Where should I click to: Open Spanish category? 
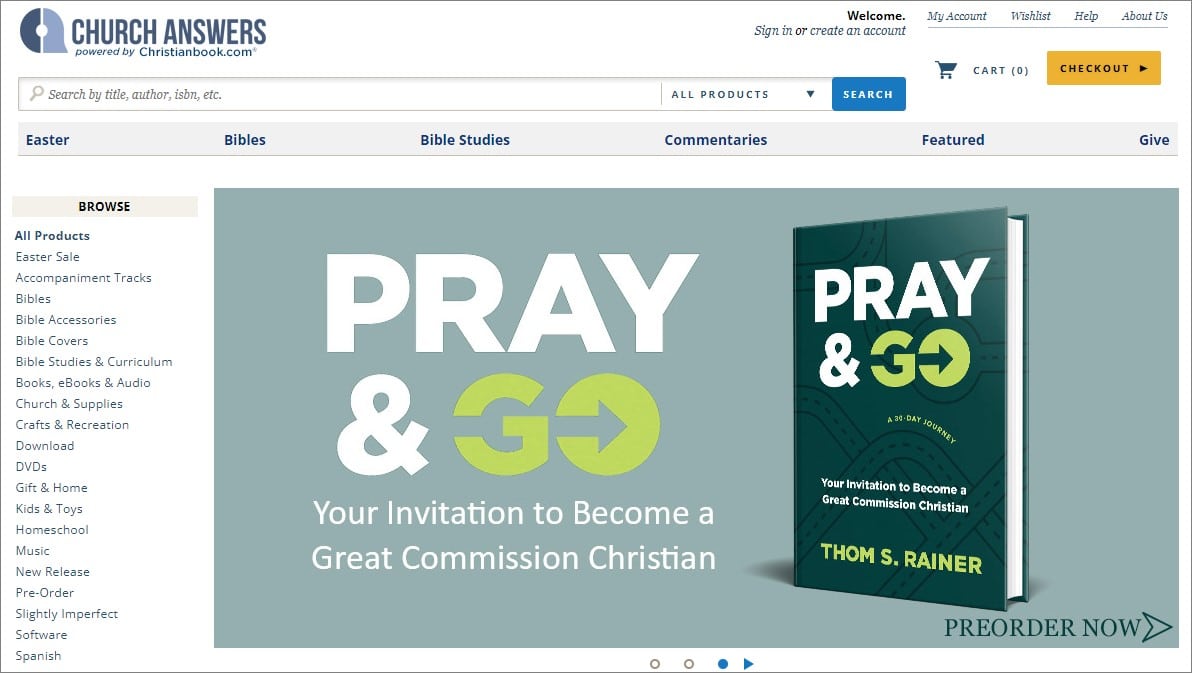coord(38,656)
